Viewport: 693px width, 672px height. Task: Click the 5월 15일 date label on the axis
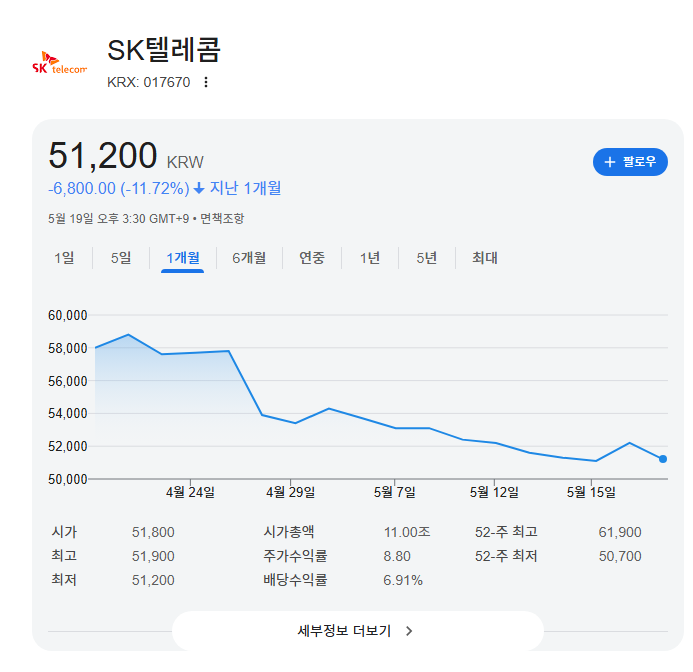coord(591,492)
